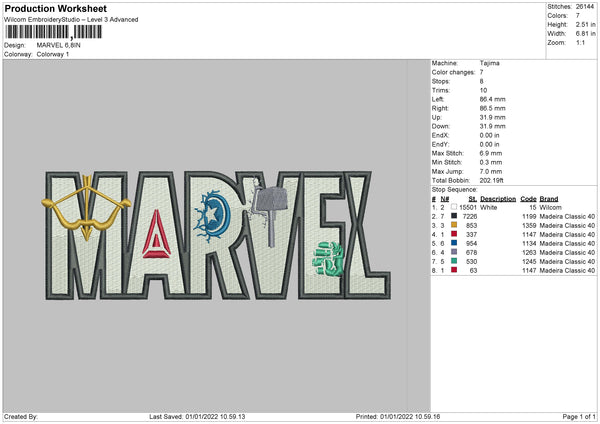Click the "N#" column header
This screenshot has height=424, width=600.
click(x=445, y=199)
